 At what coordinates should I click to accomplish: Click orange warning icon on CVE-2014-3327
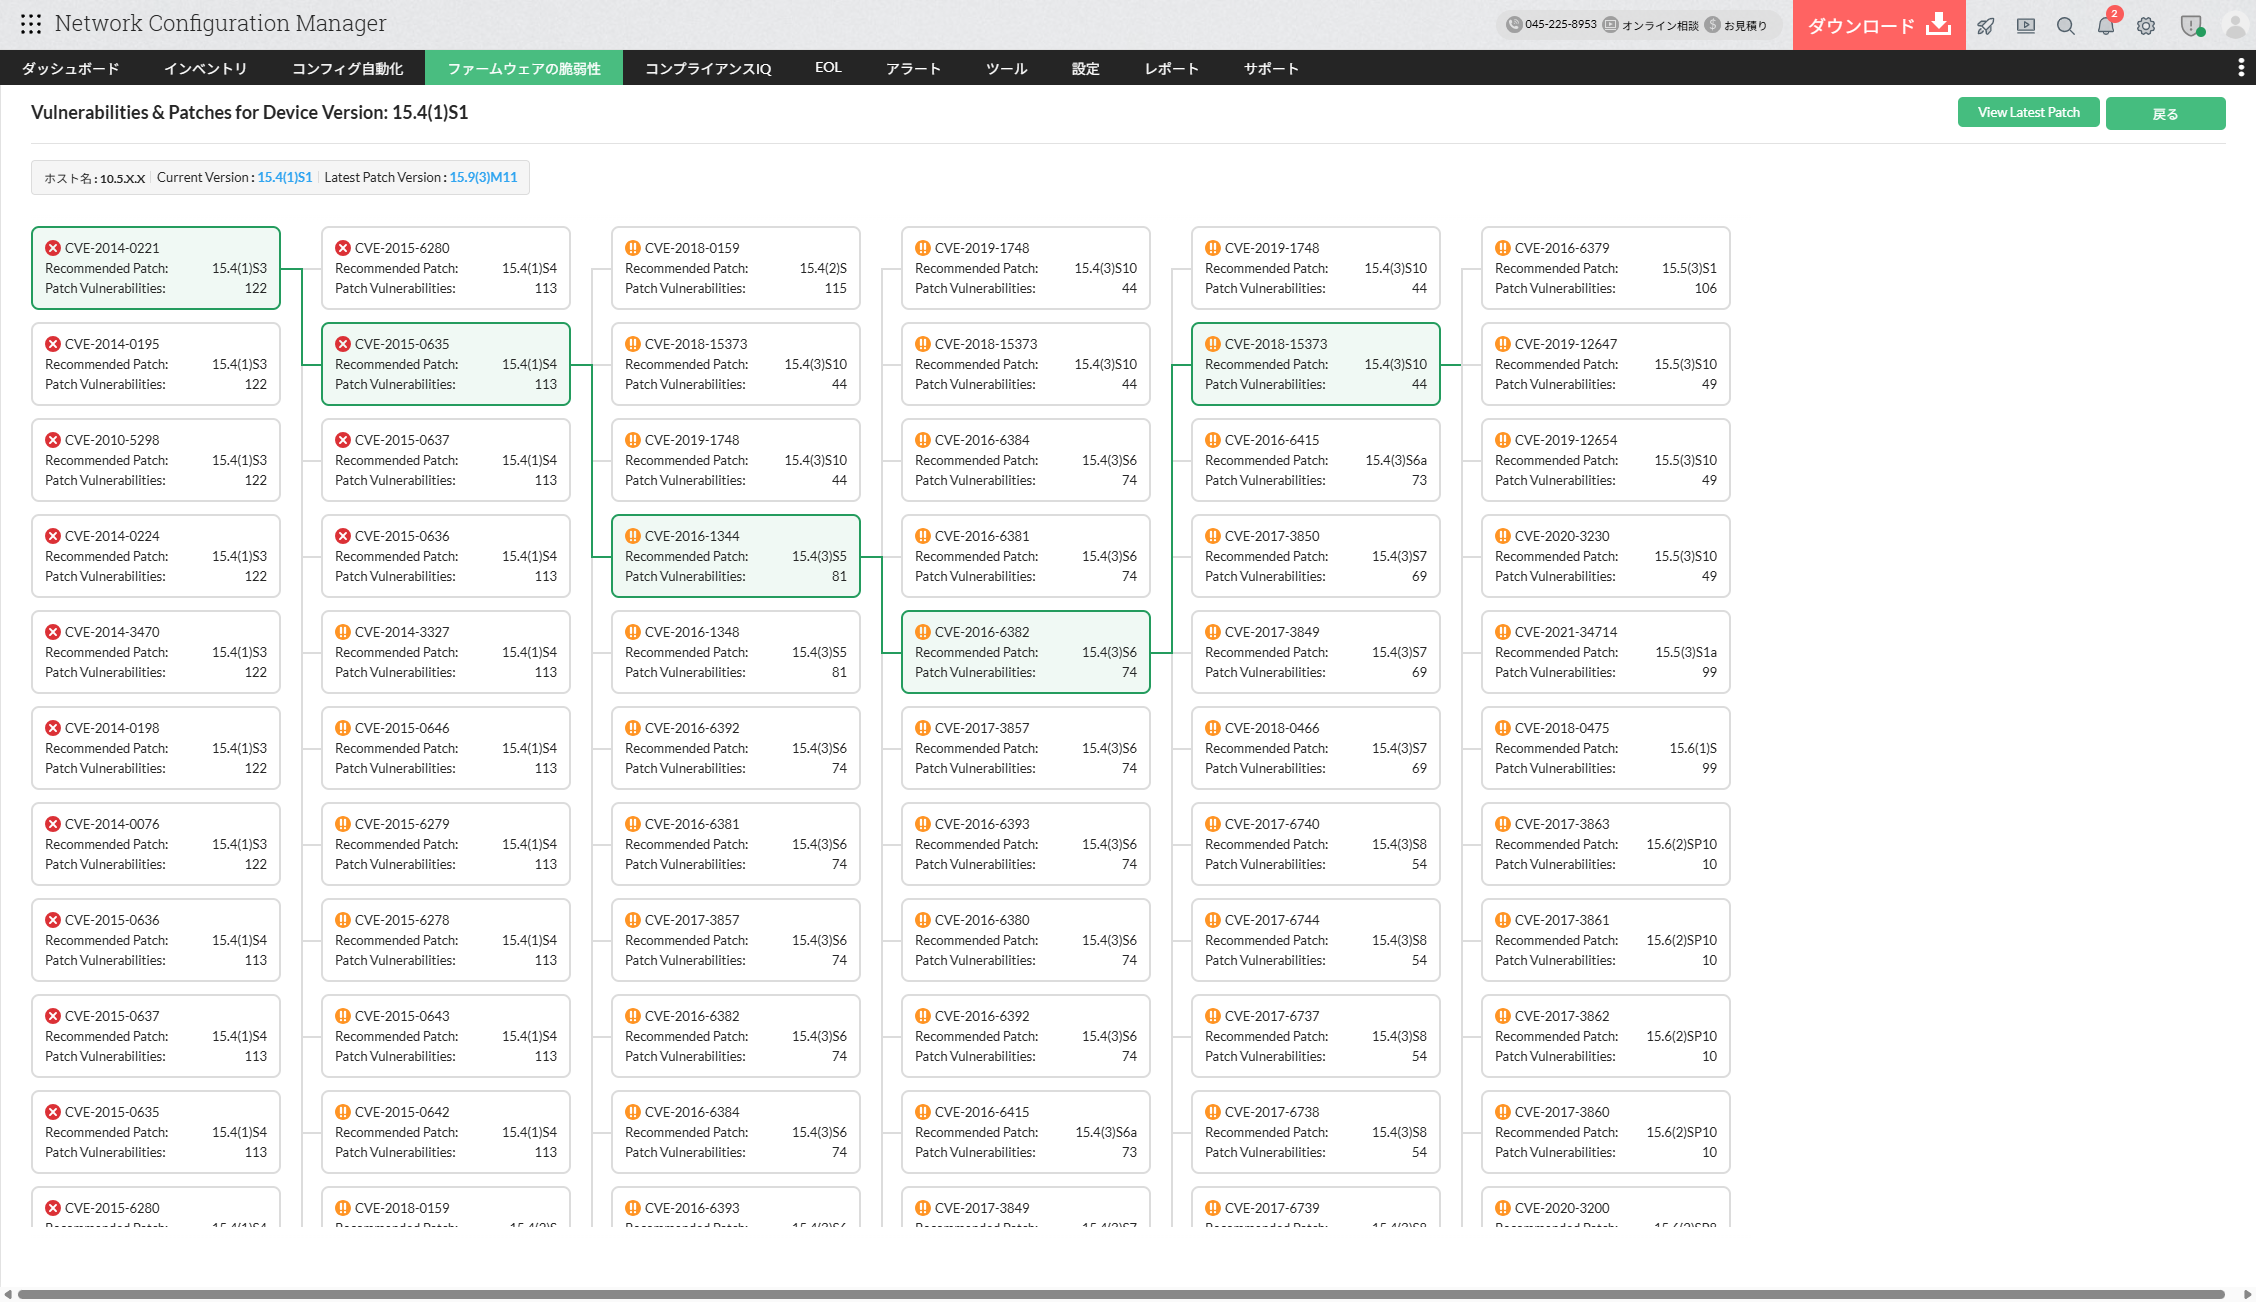tap(343, 632)
